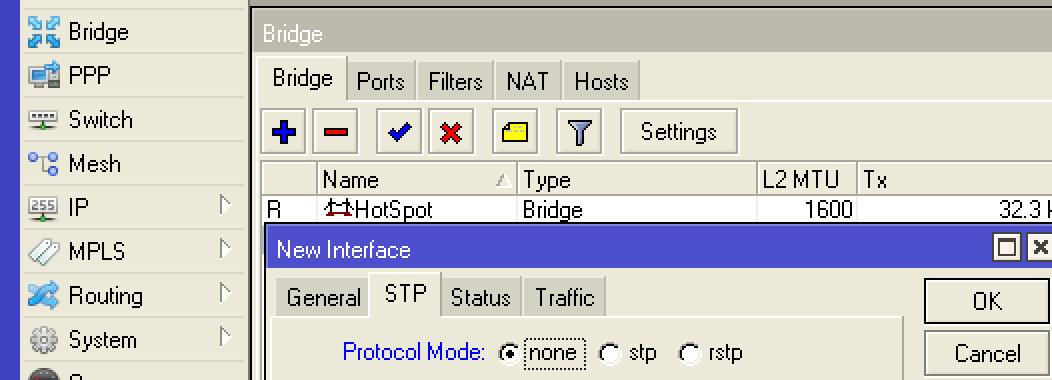This screenshot has width=1052, height=380.
Task: Sort by Name column header
Action: (x=417, y=179)
